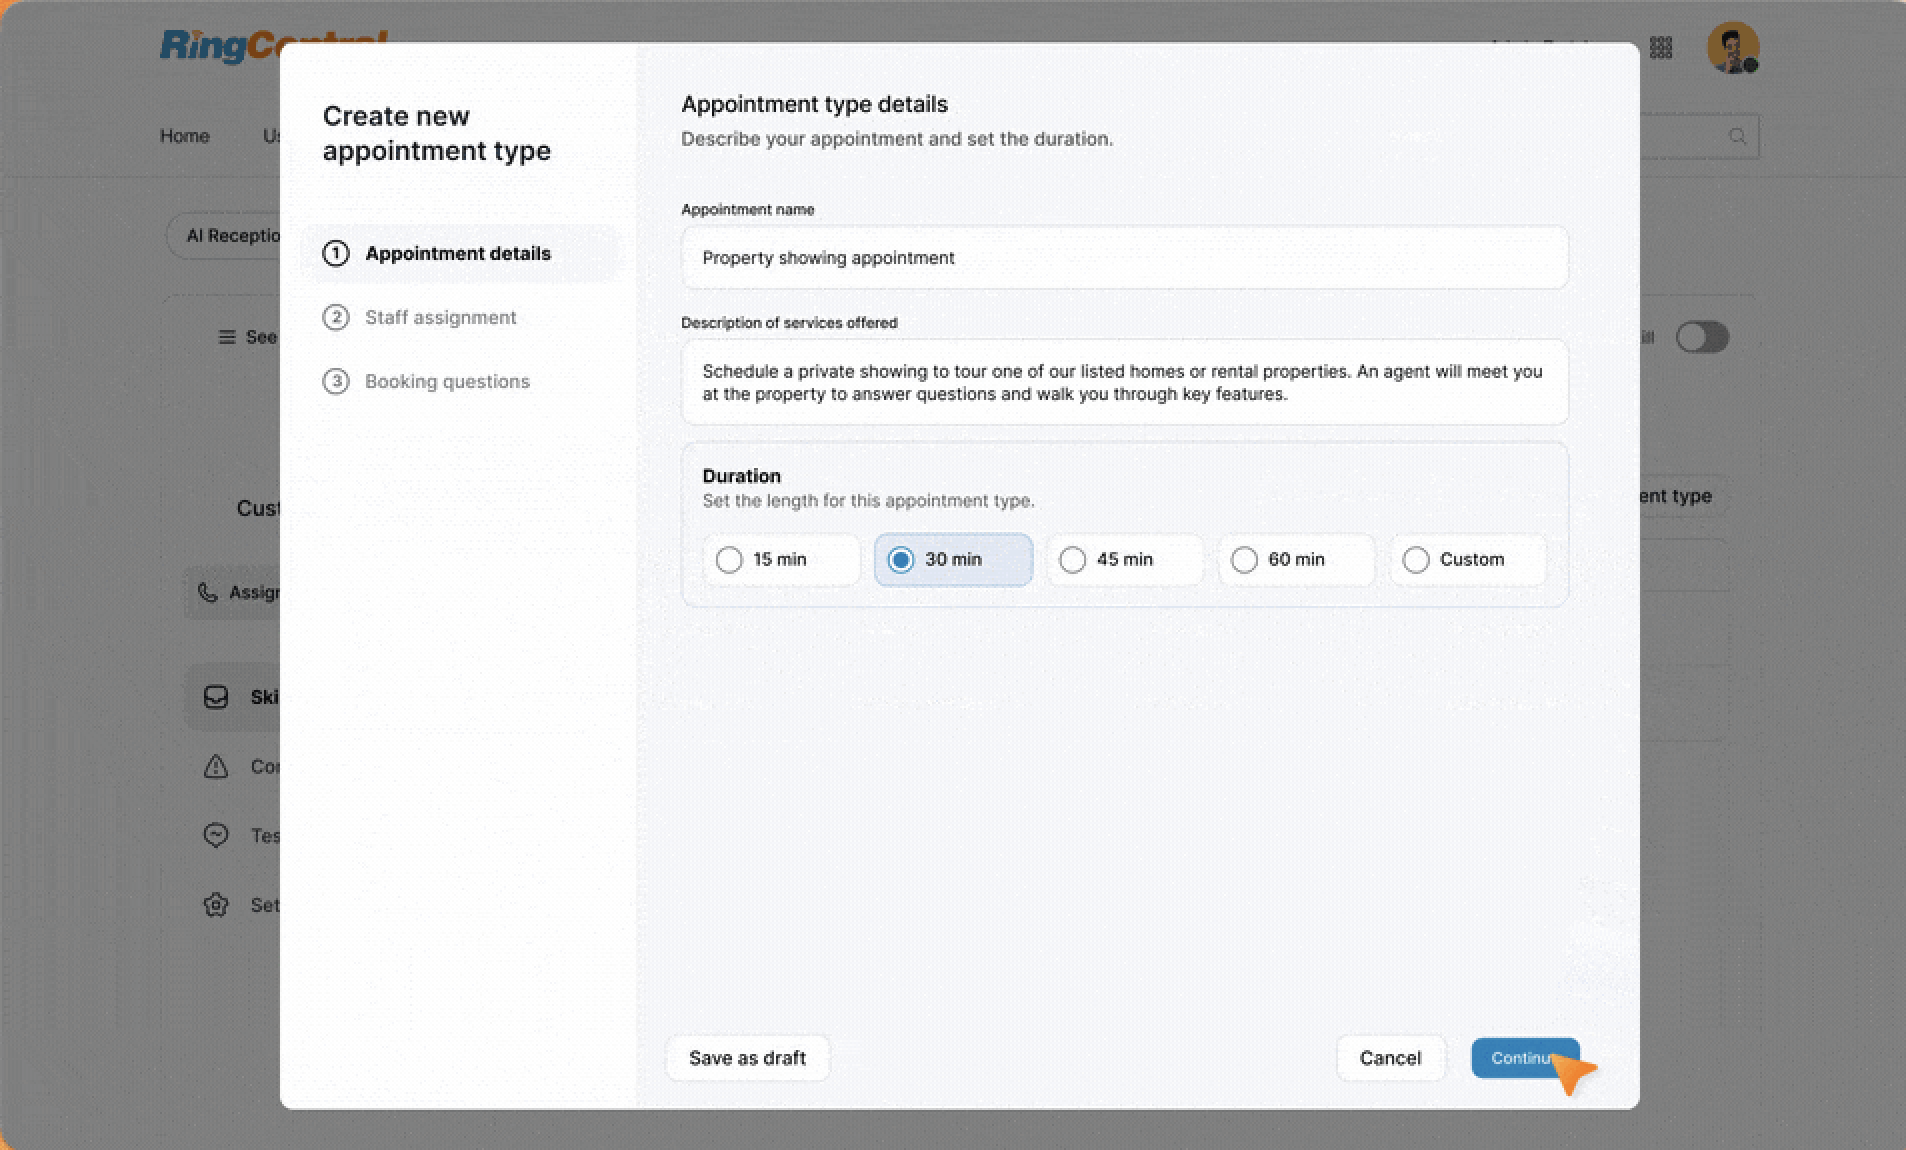Click the step 1 circle icon

(x=336, y=254)
